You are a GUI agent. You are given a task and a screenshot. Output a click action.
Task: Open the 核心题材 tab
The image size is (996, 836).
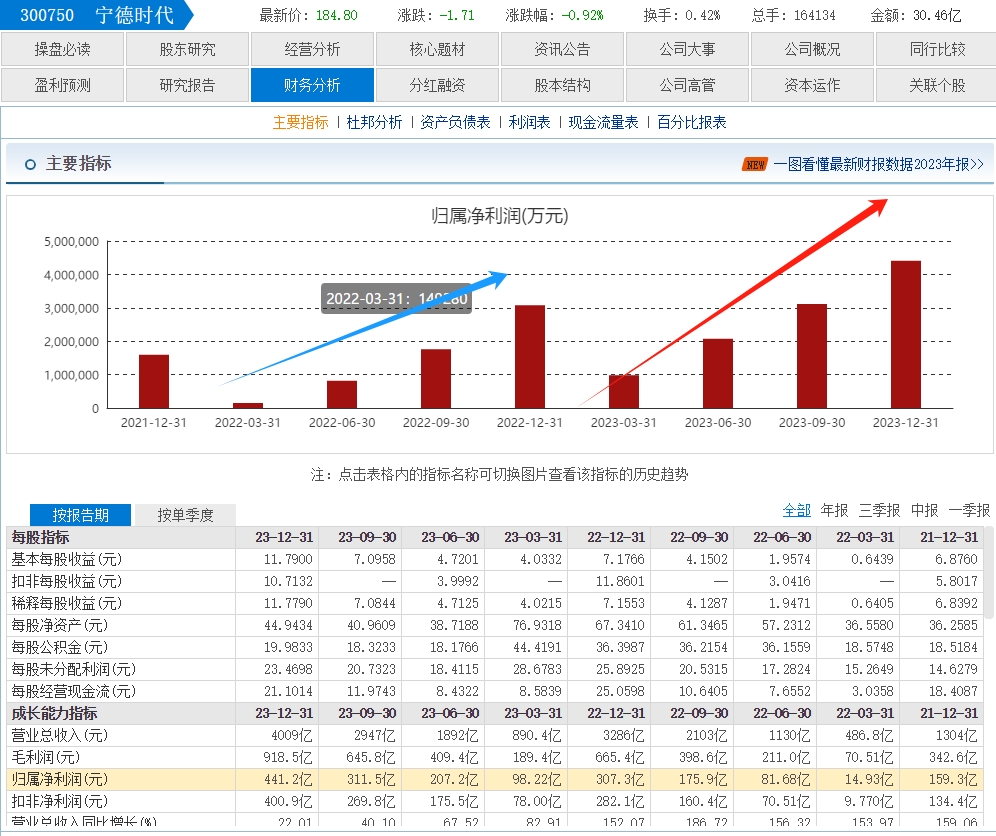(x=437, y=50)
